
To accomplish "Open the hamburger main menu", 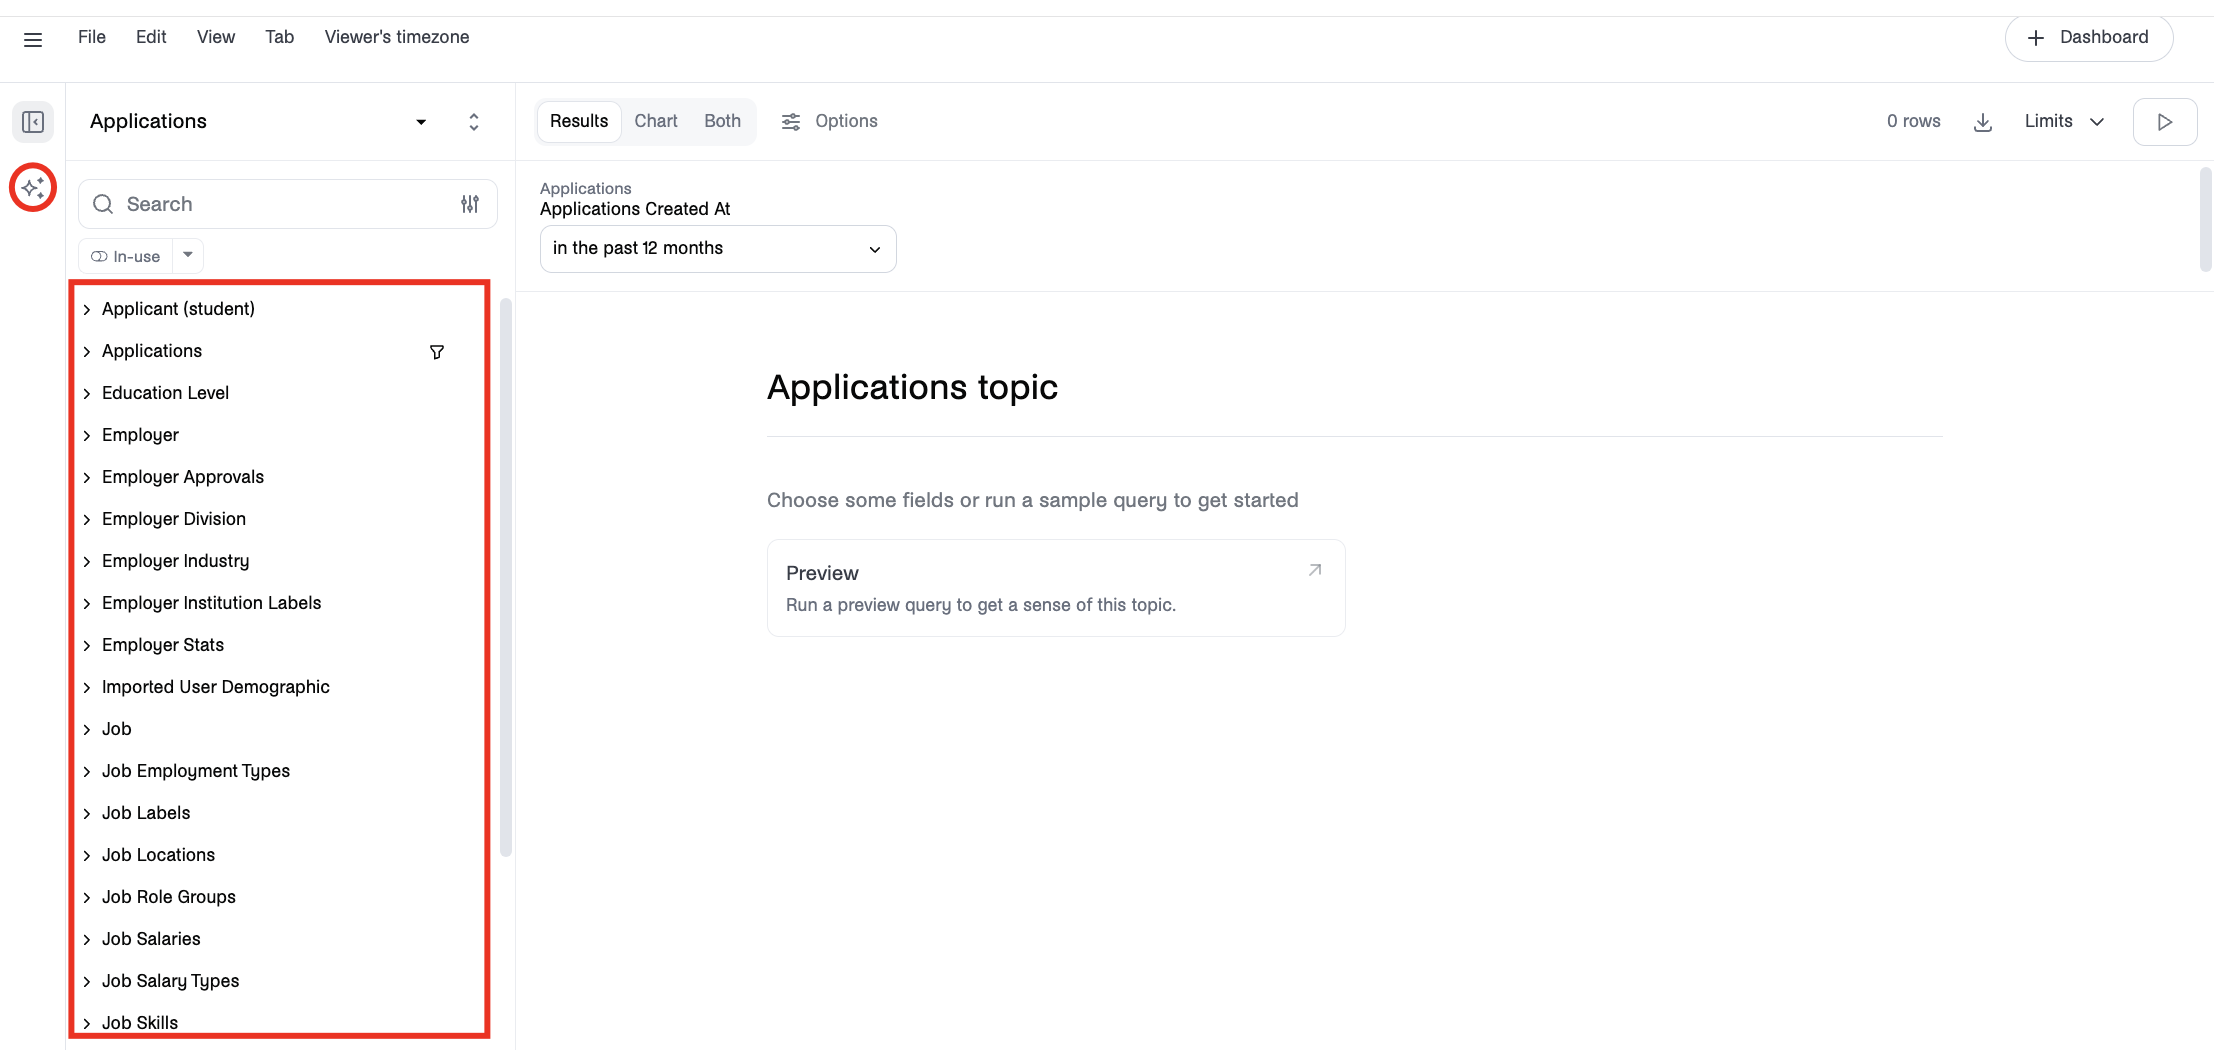I will click(x=33, y=40).
